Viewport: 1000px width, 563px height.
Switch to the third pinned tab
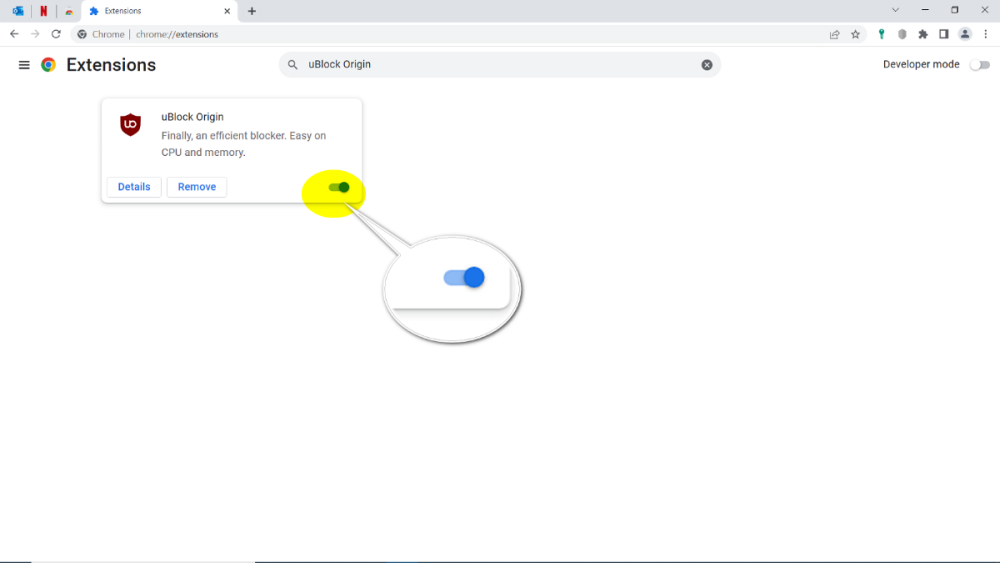(69, 11)
